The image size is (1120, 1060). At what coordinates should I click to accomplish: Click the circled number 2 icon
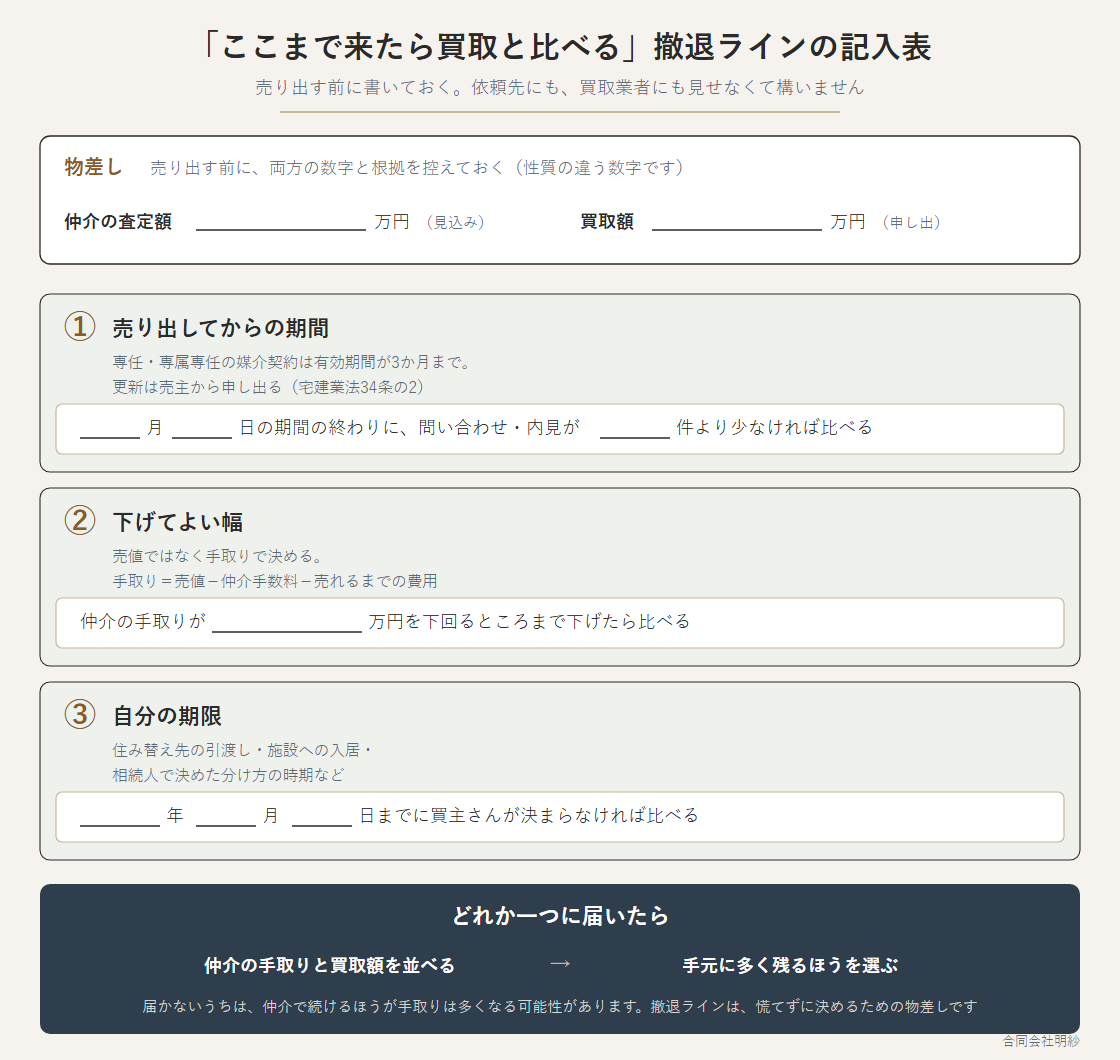coord(80,521)
